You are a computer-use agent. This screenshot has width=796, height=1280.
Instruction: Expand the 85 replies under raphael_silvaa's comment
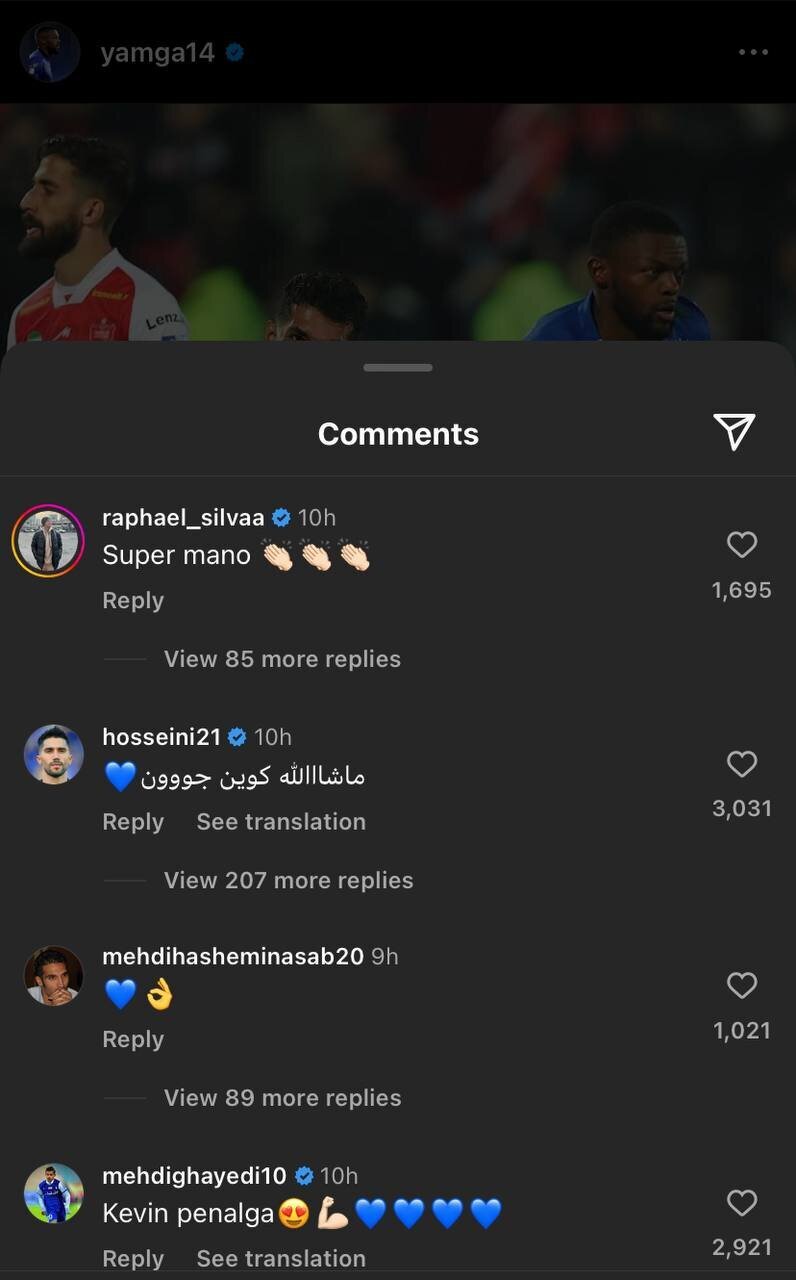281,658
